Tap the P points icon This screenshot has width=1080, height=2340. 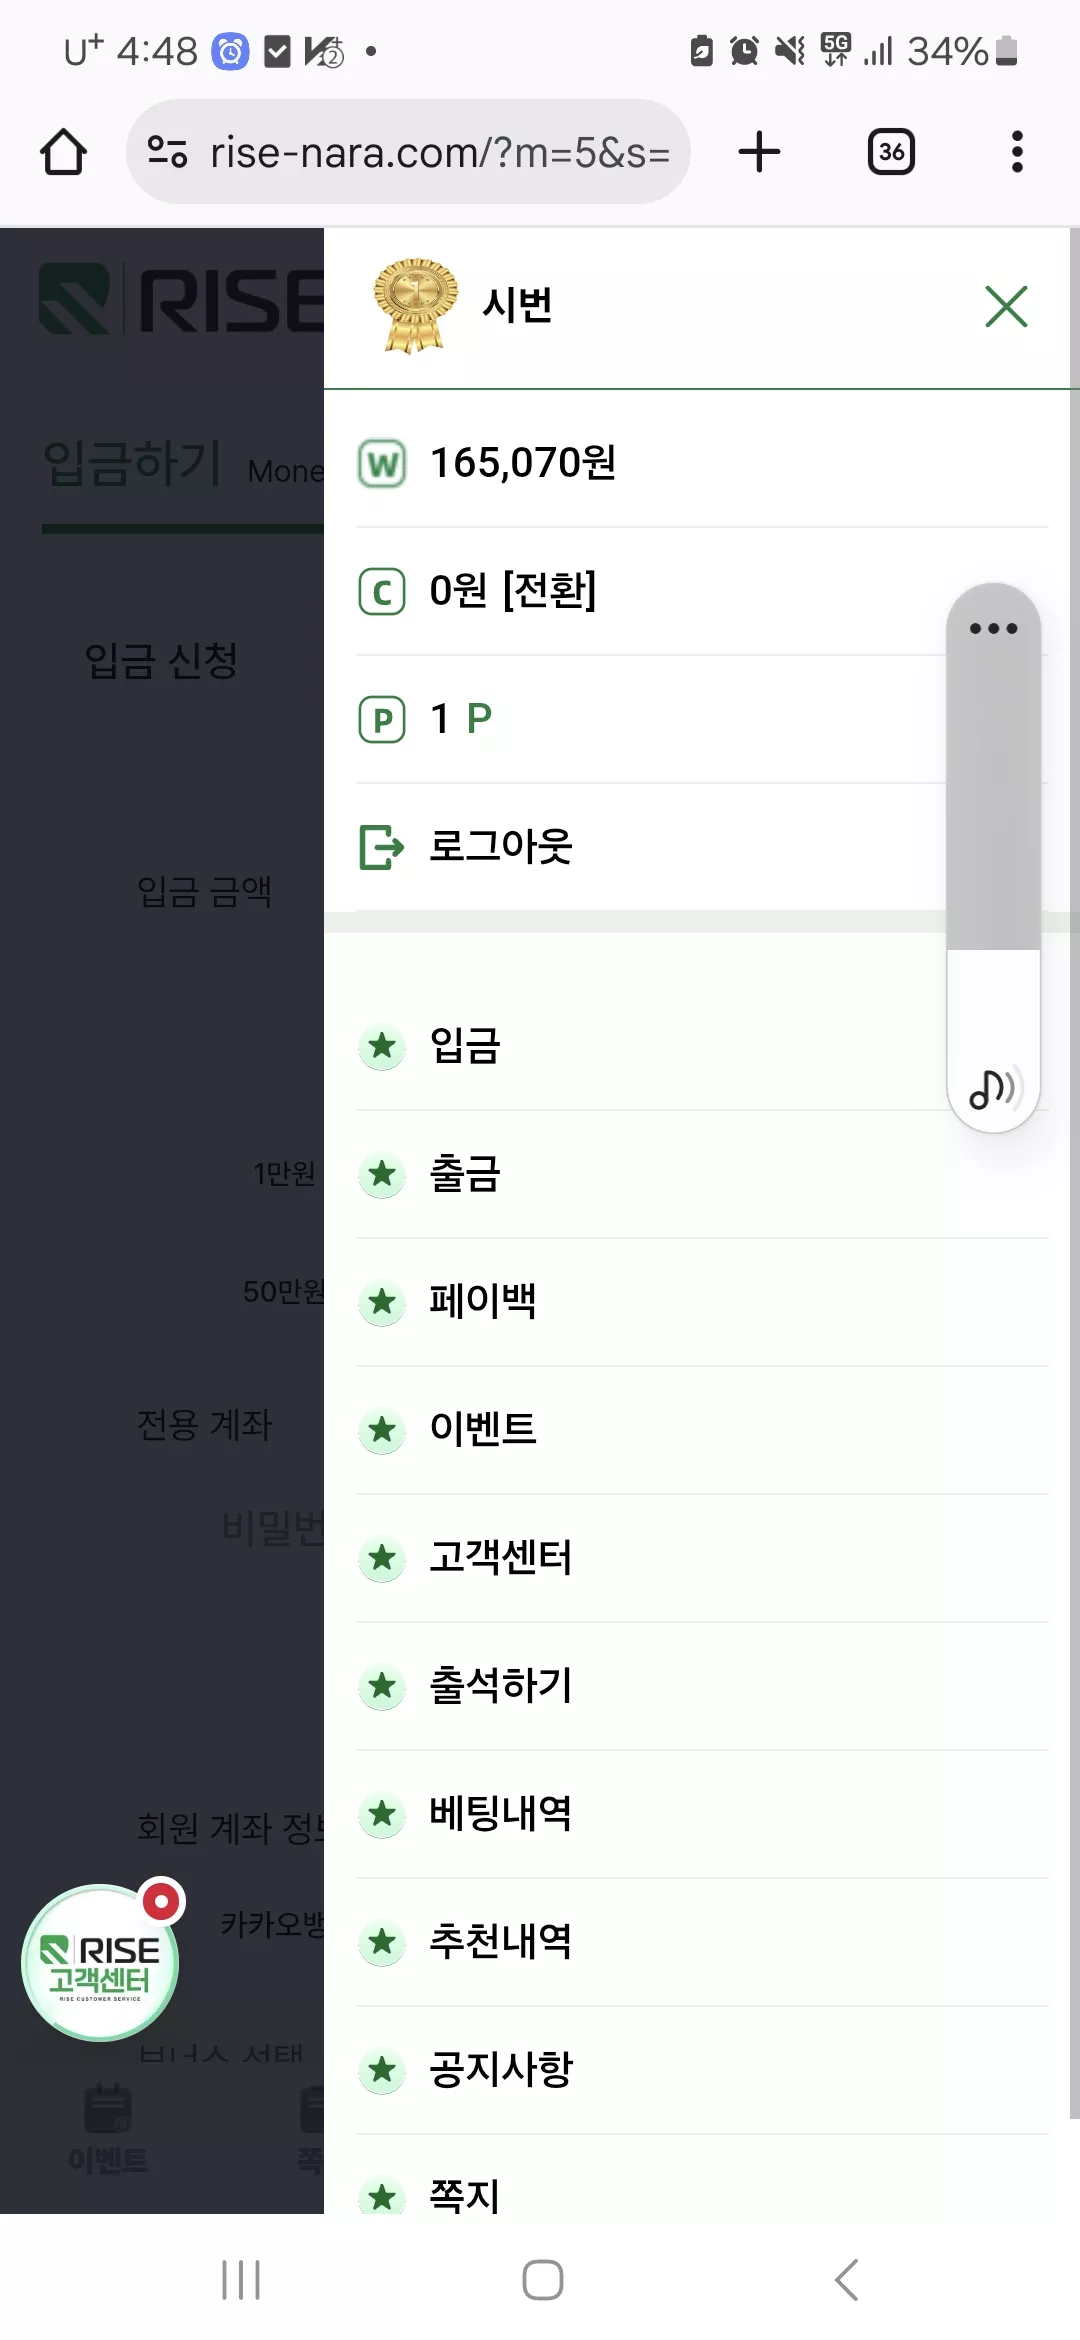coord(382,719)
